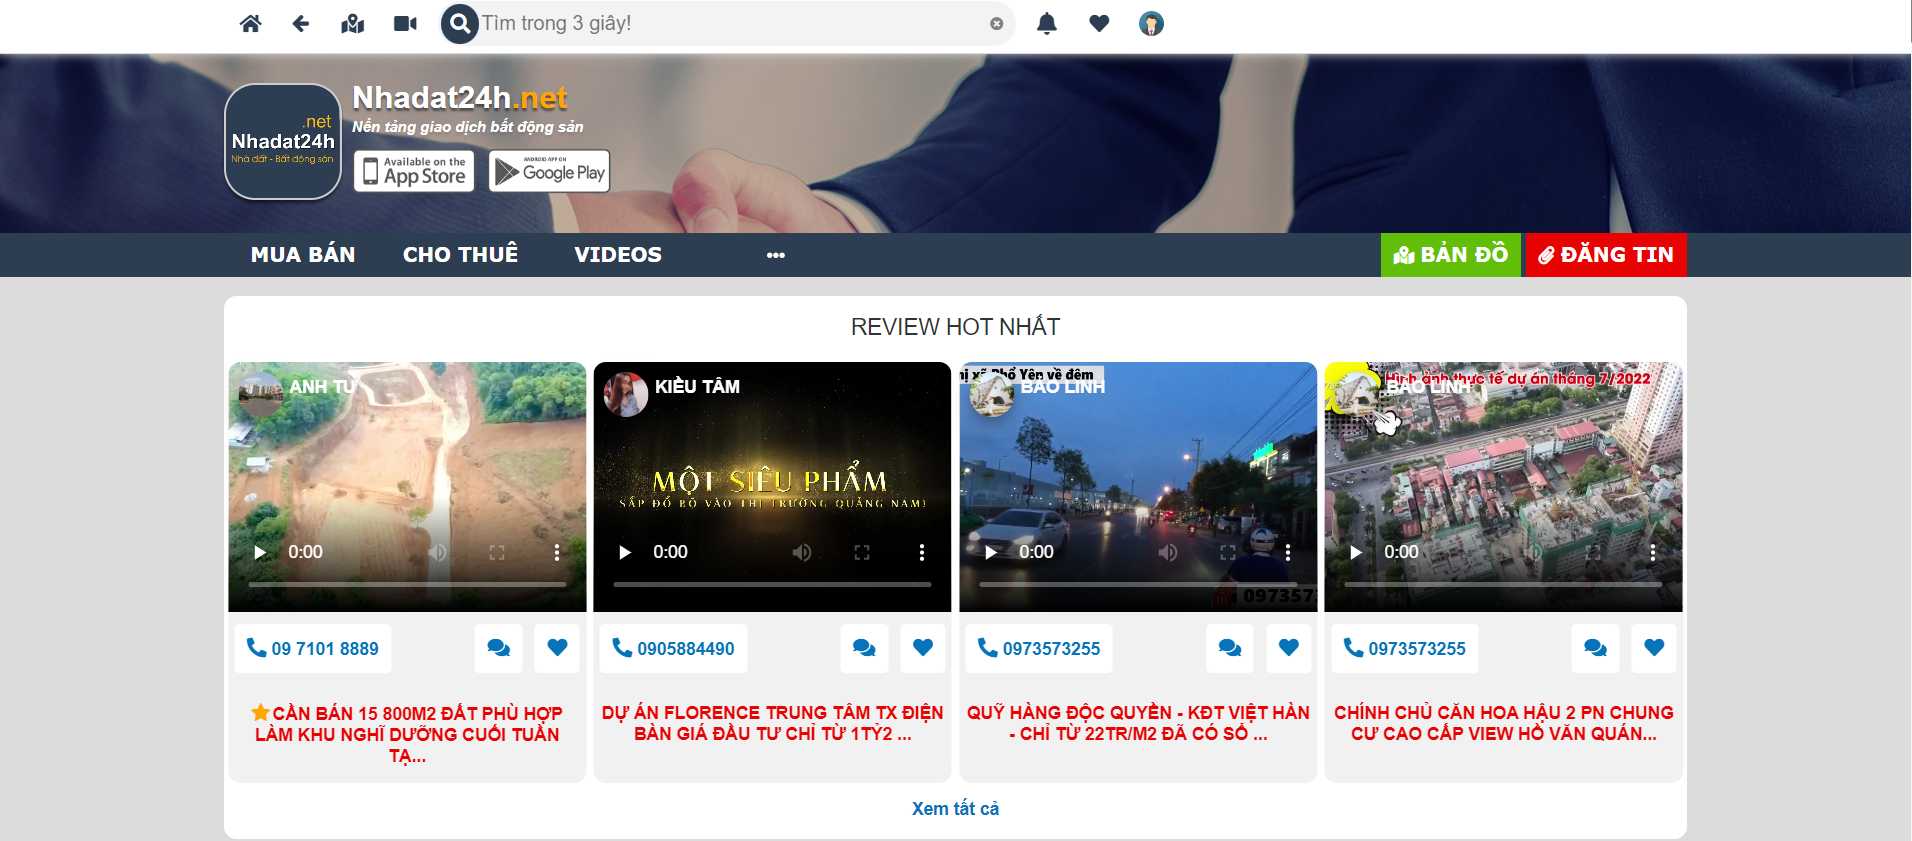Expand the three-dot navigation menu

[775, 255]
